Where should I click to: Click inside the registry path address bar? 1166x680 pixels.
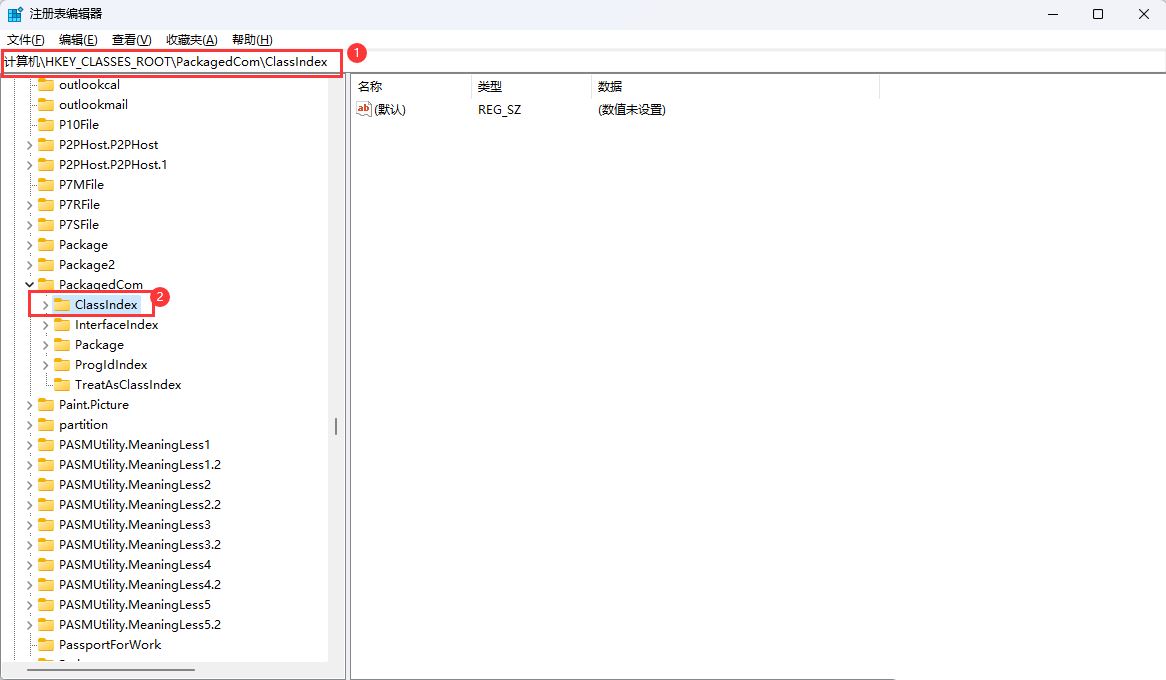[170, 61]
